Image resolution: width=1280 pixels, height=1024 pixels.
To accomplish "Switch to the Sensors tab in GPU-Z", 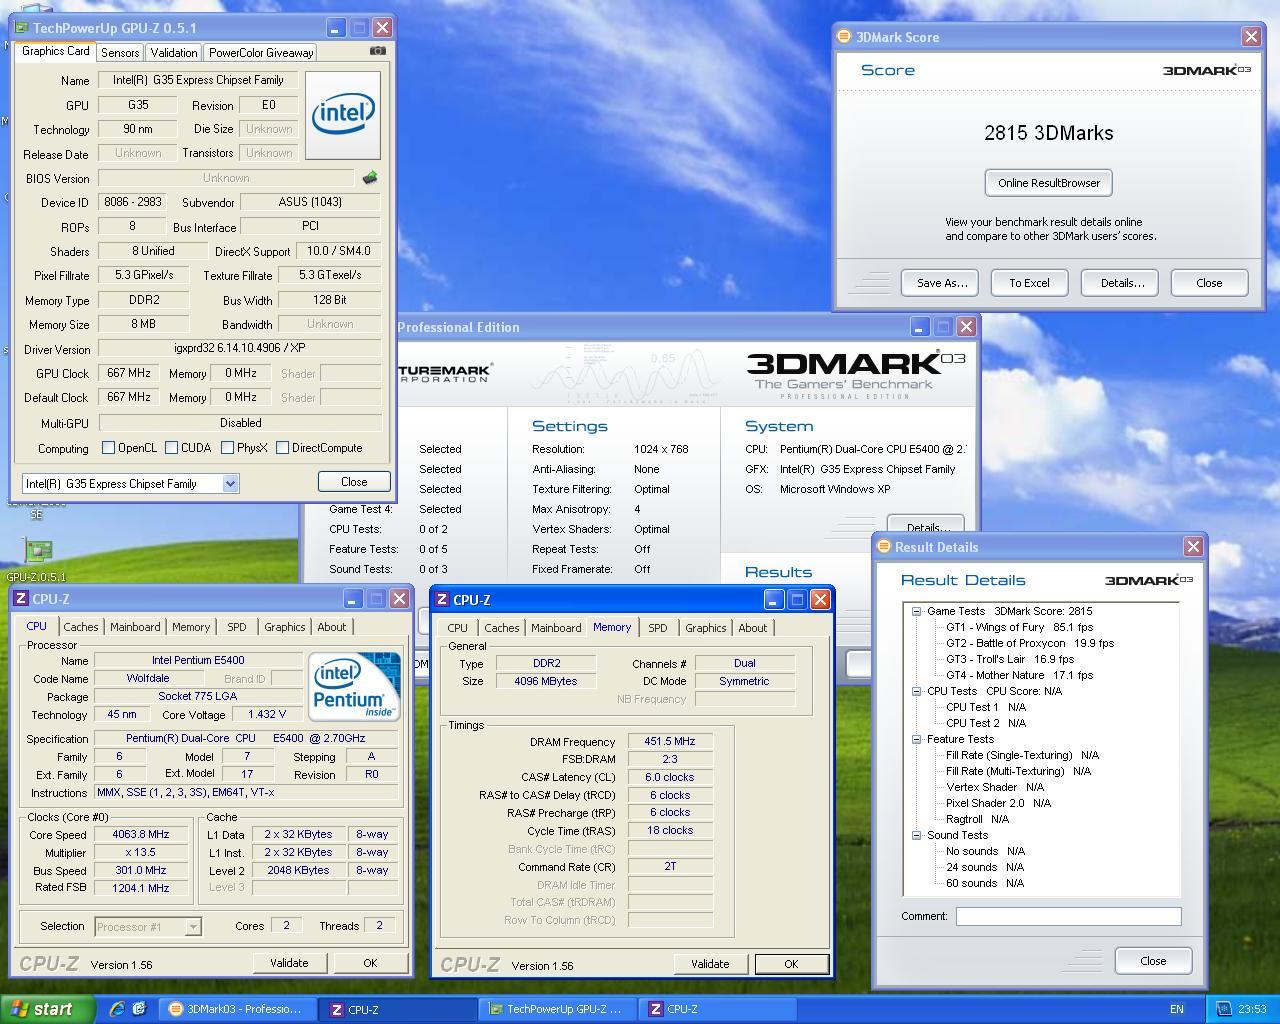I will 120,53.
